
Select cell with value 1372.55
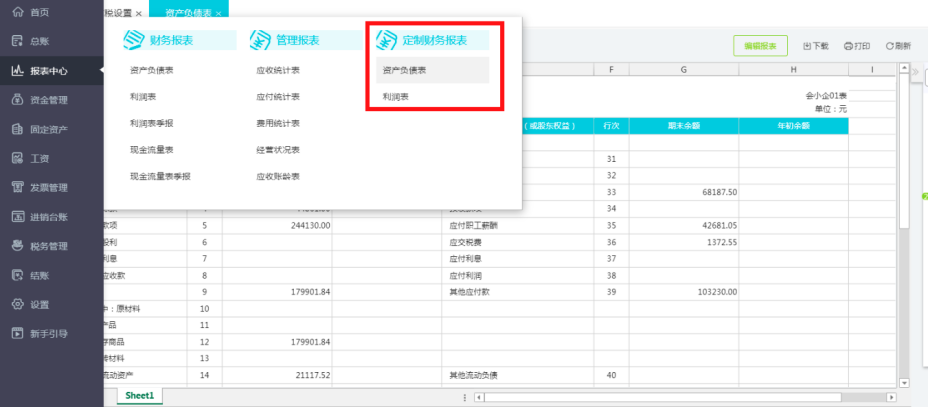click(x=684, y=242)
